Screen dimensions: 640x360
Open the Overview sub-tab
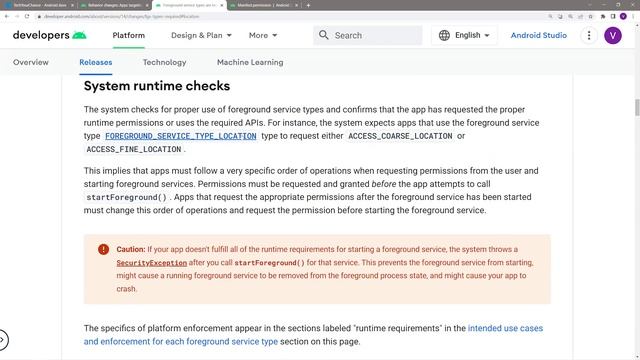pyautogui.click(x=31, y=62)
